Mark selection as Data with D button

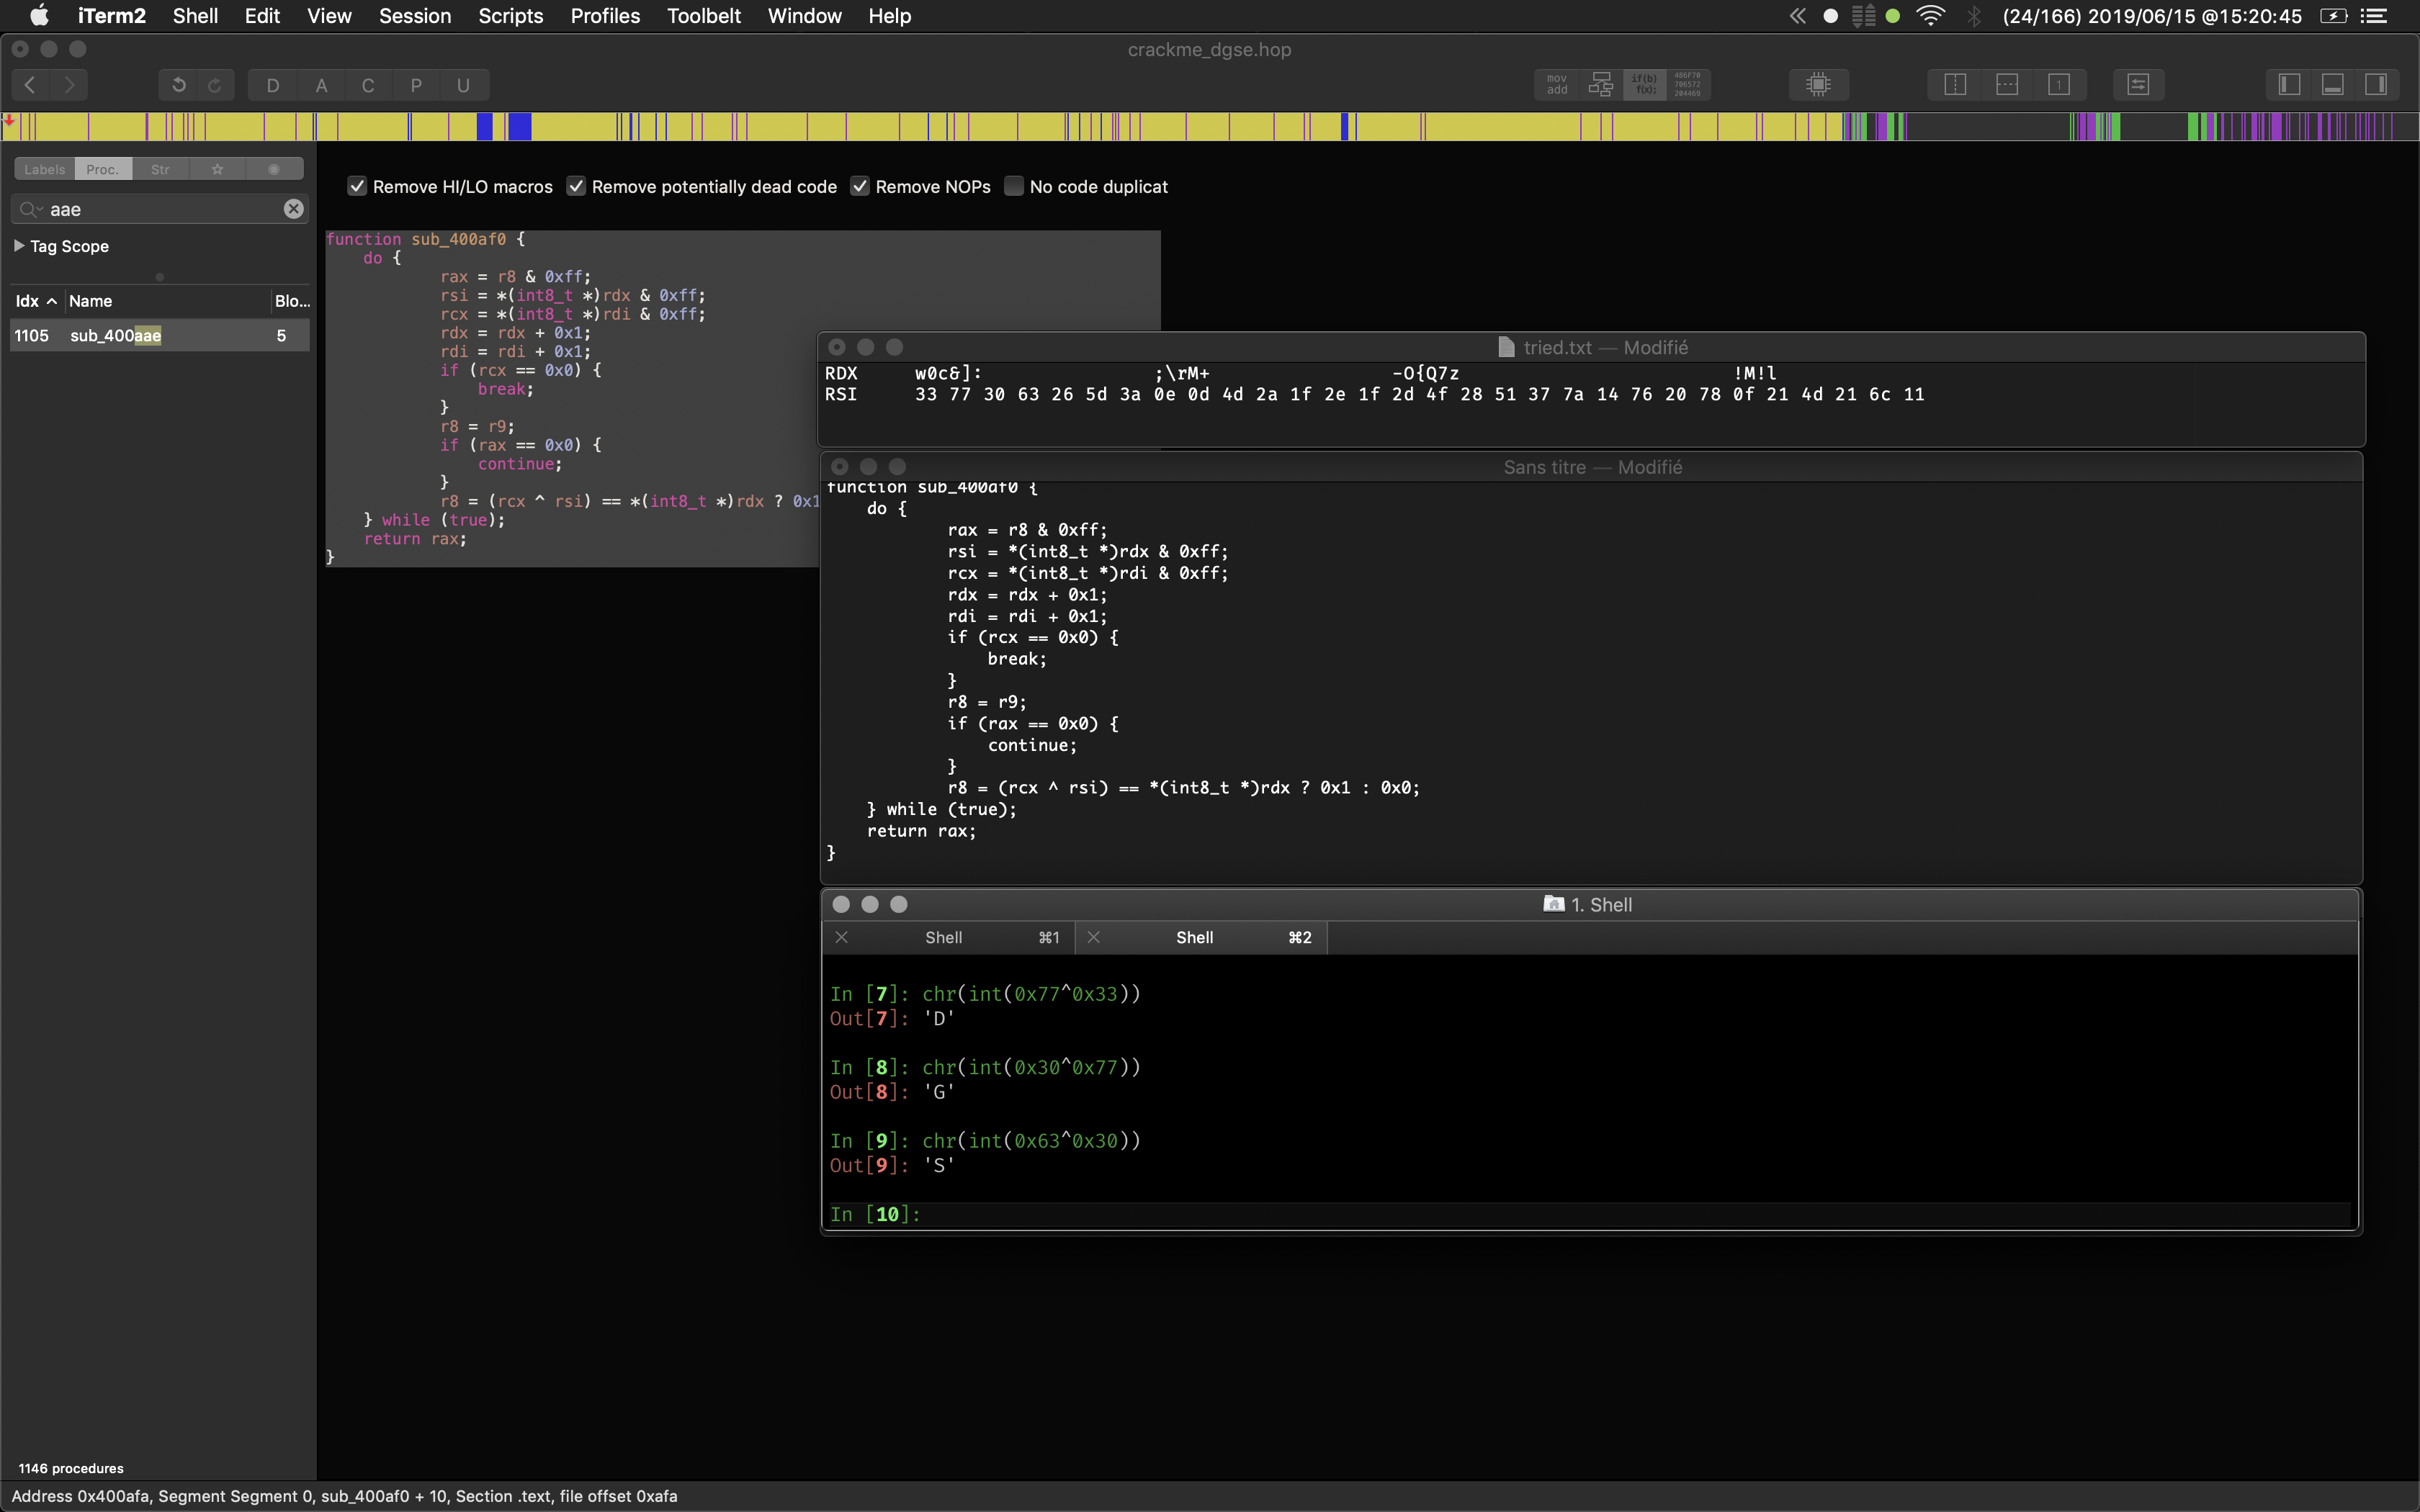273,85
